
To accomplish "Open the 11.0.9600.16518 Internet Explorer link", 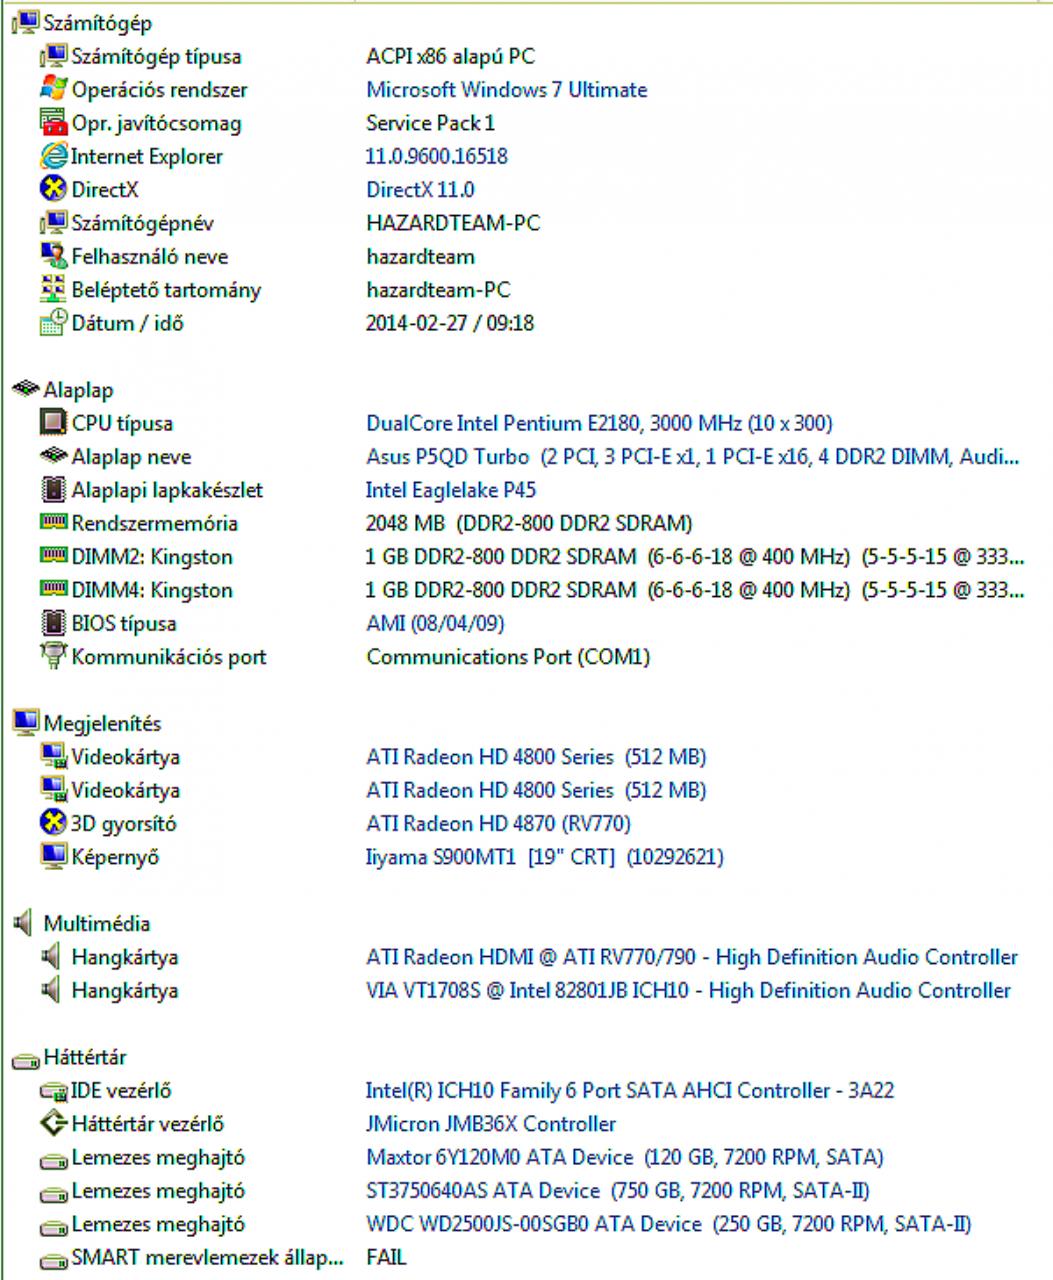I will click(437, 157).
